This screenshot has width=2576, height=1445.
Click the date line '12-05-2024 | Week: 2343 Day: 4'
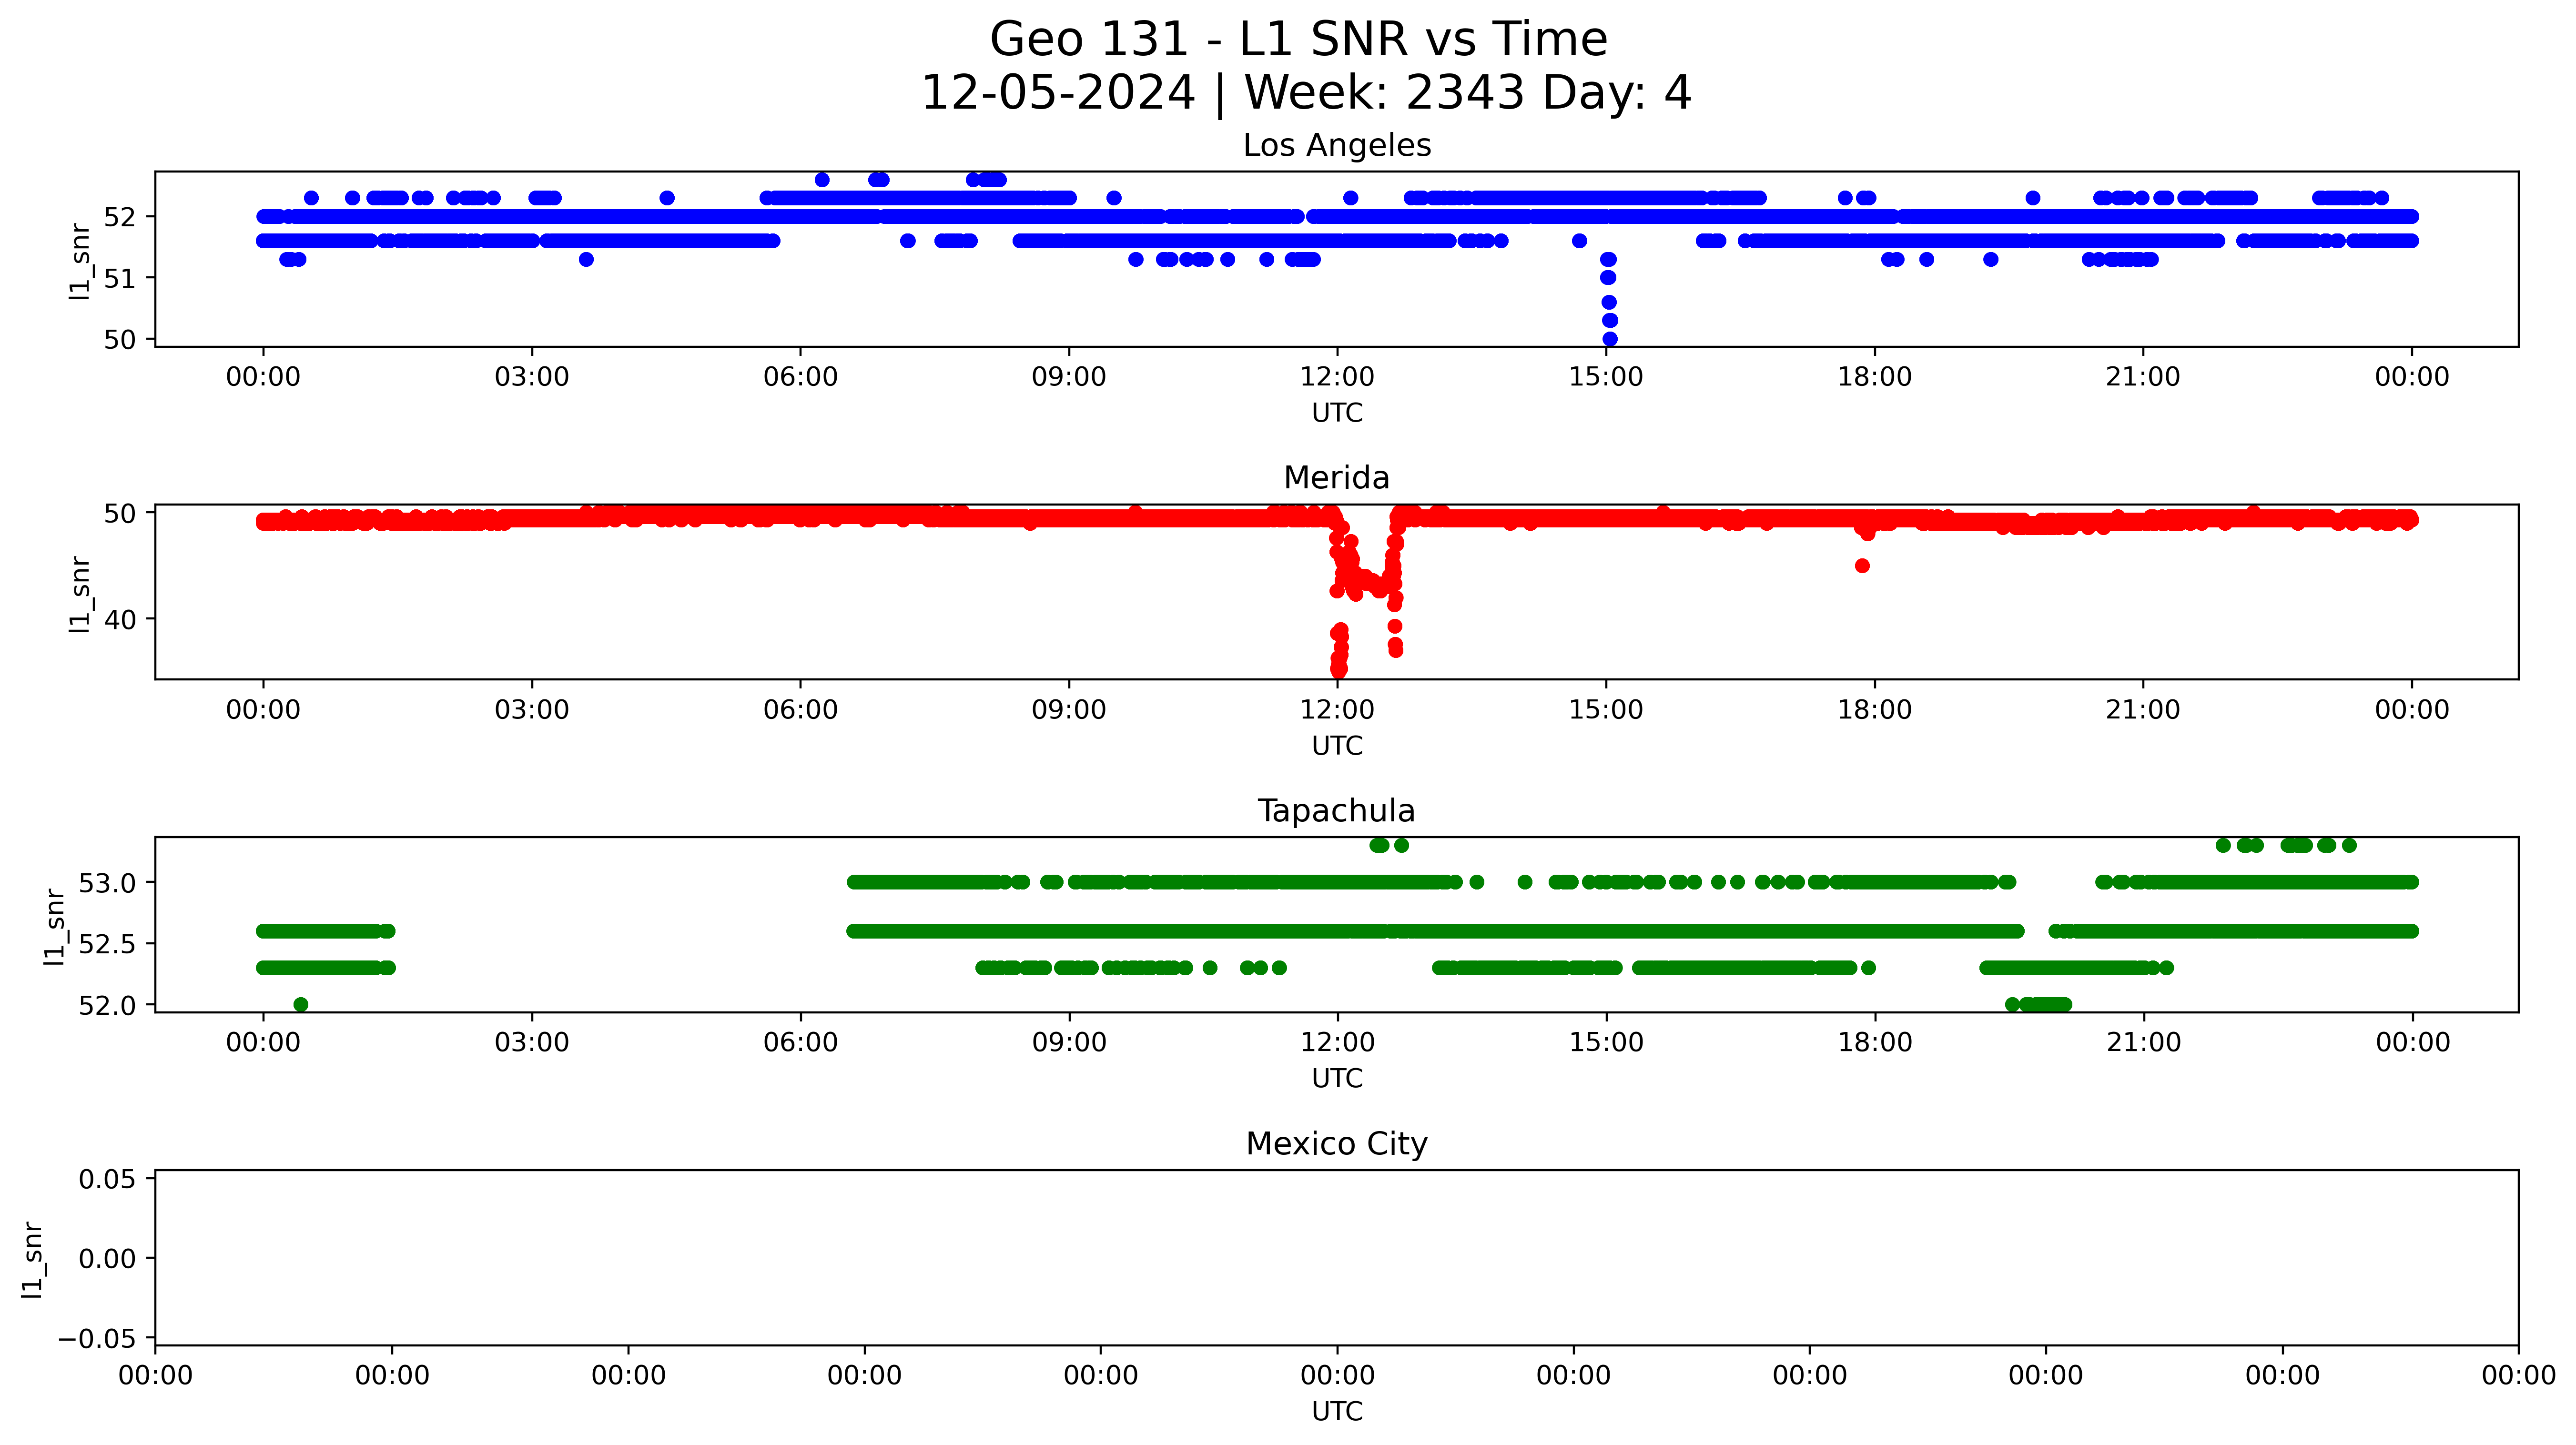tap(1305, 93)
